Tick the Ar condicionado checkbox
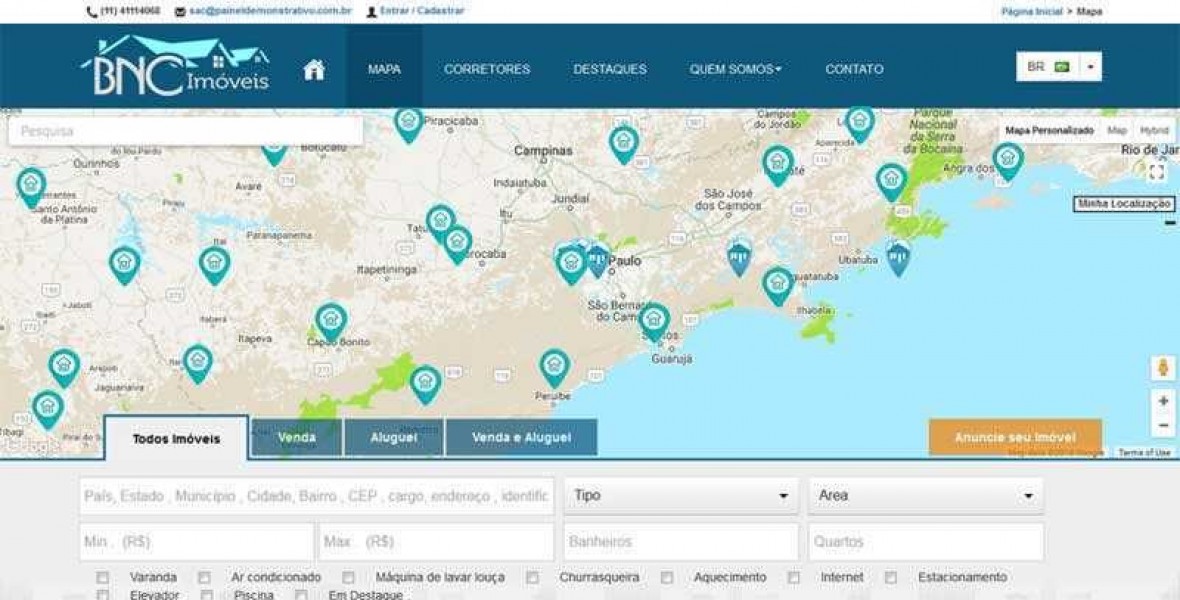The height and width of the screenshot is (600, 1180). pos(204,577)
